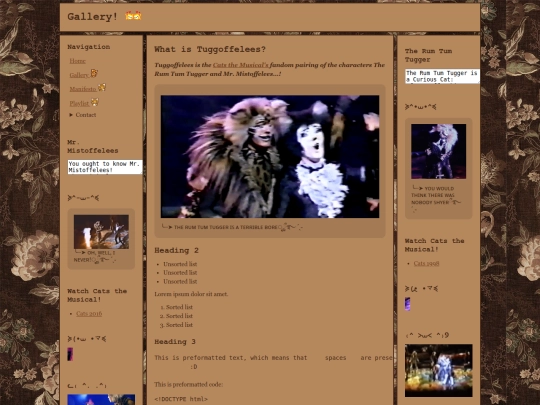The image size is (540, 405).
Task: Click 'Watch Cats the Musical!' heading in left sidebar
Action: (x=97, y=295)
